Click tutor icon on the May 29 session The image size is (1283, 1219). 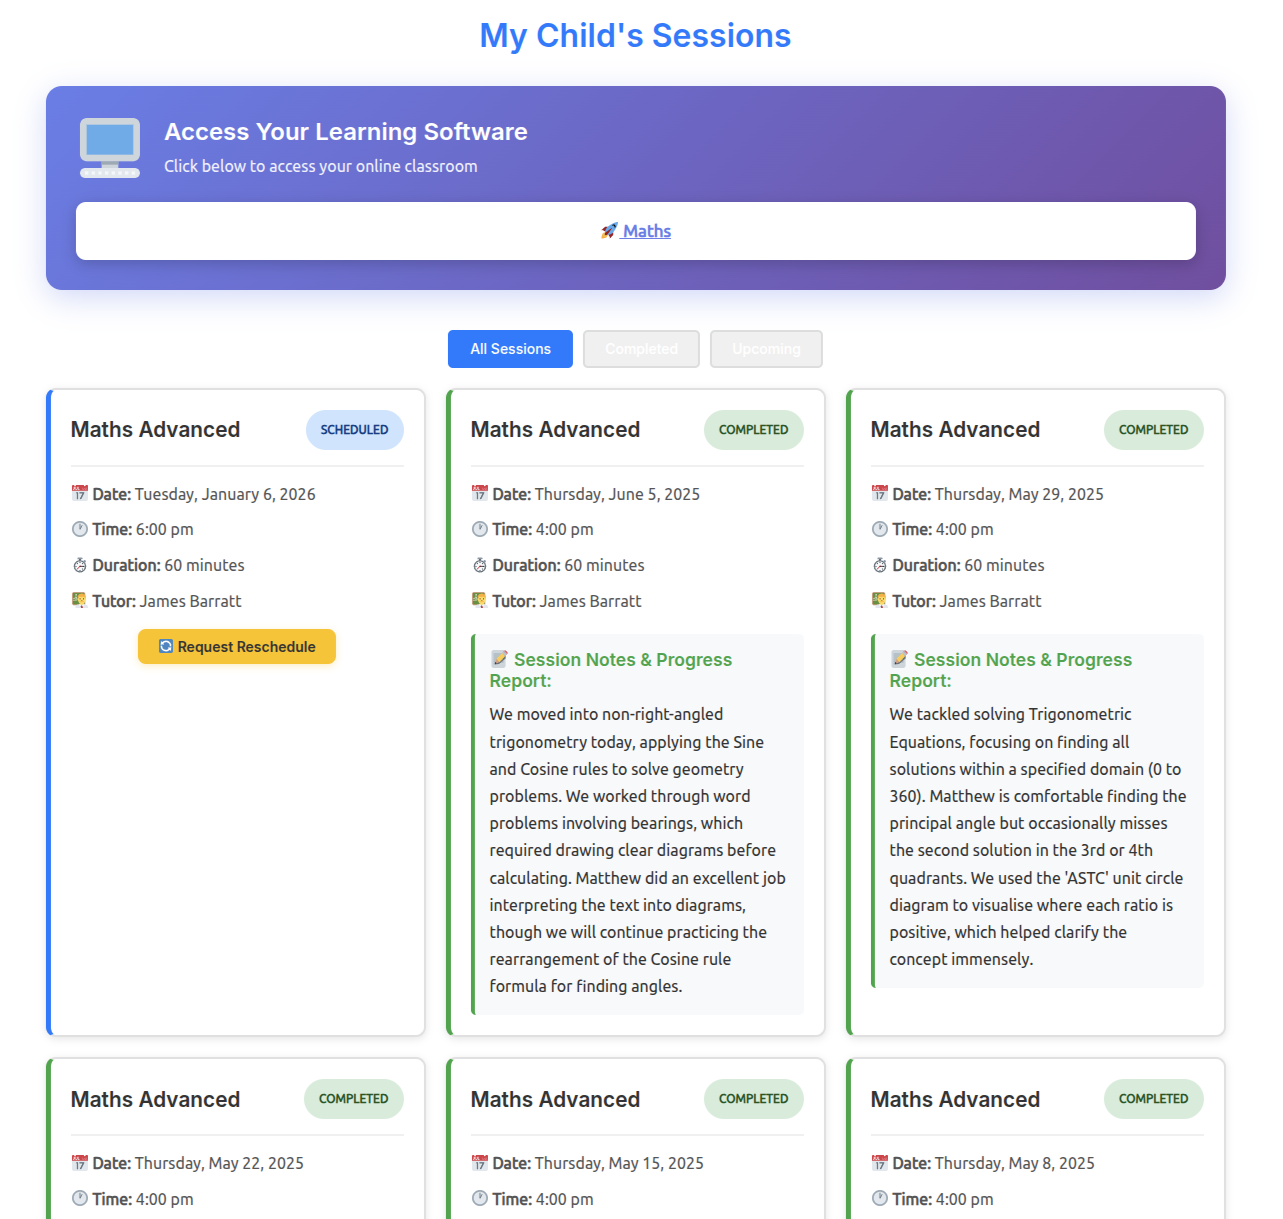pyautogui.click(x=880, y=600)
